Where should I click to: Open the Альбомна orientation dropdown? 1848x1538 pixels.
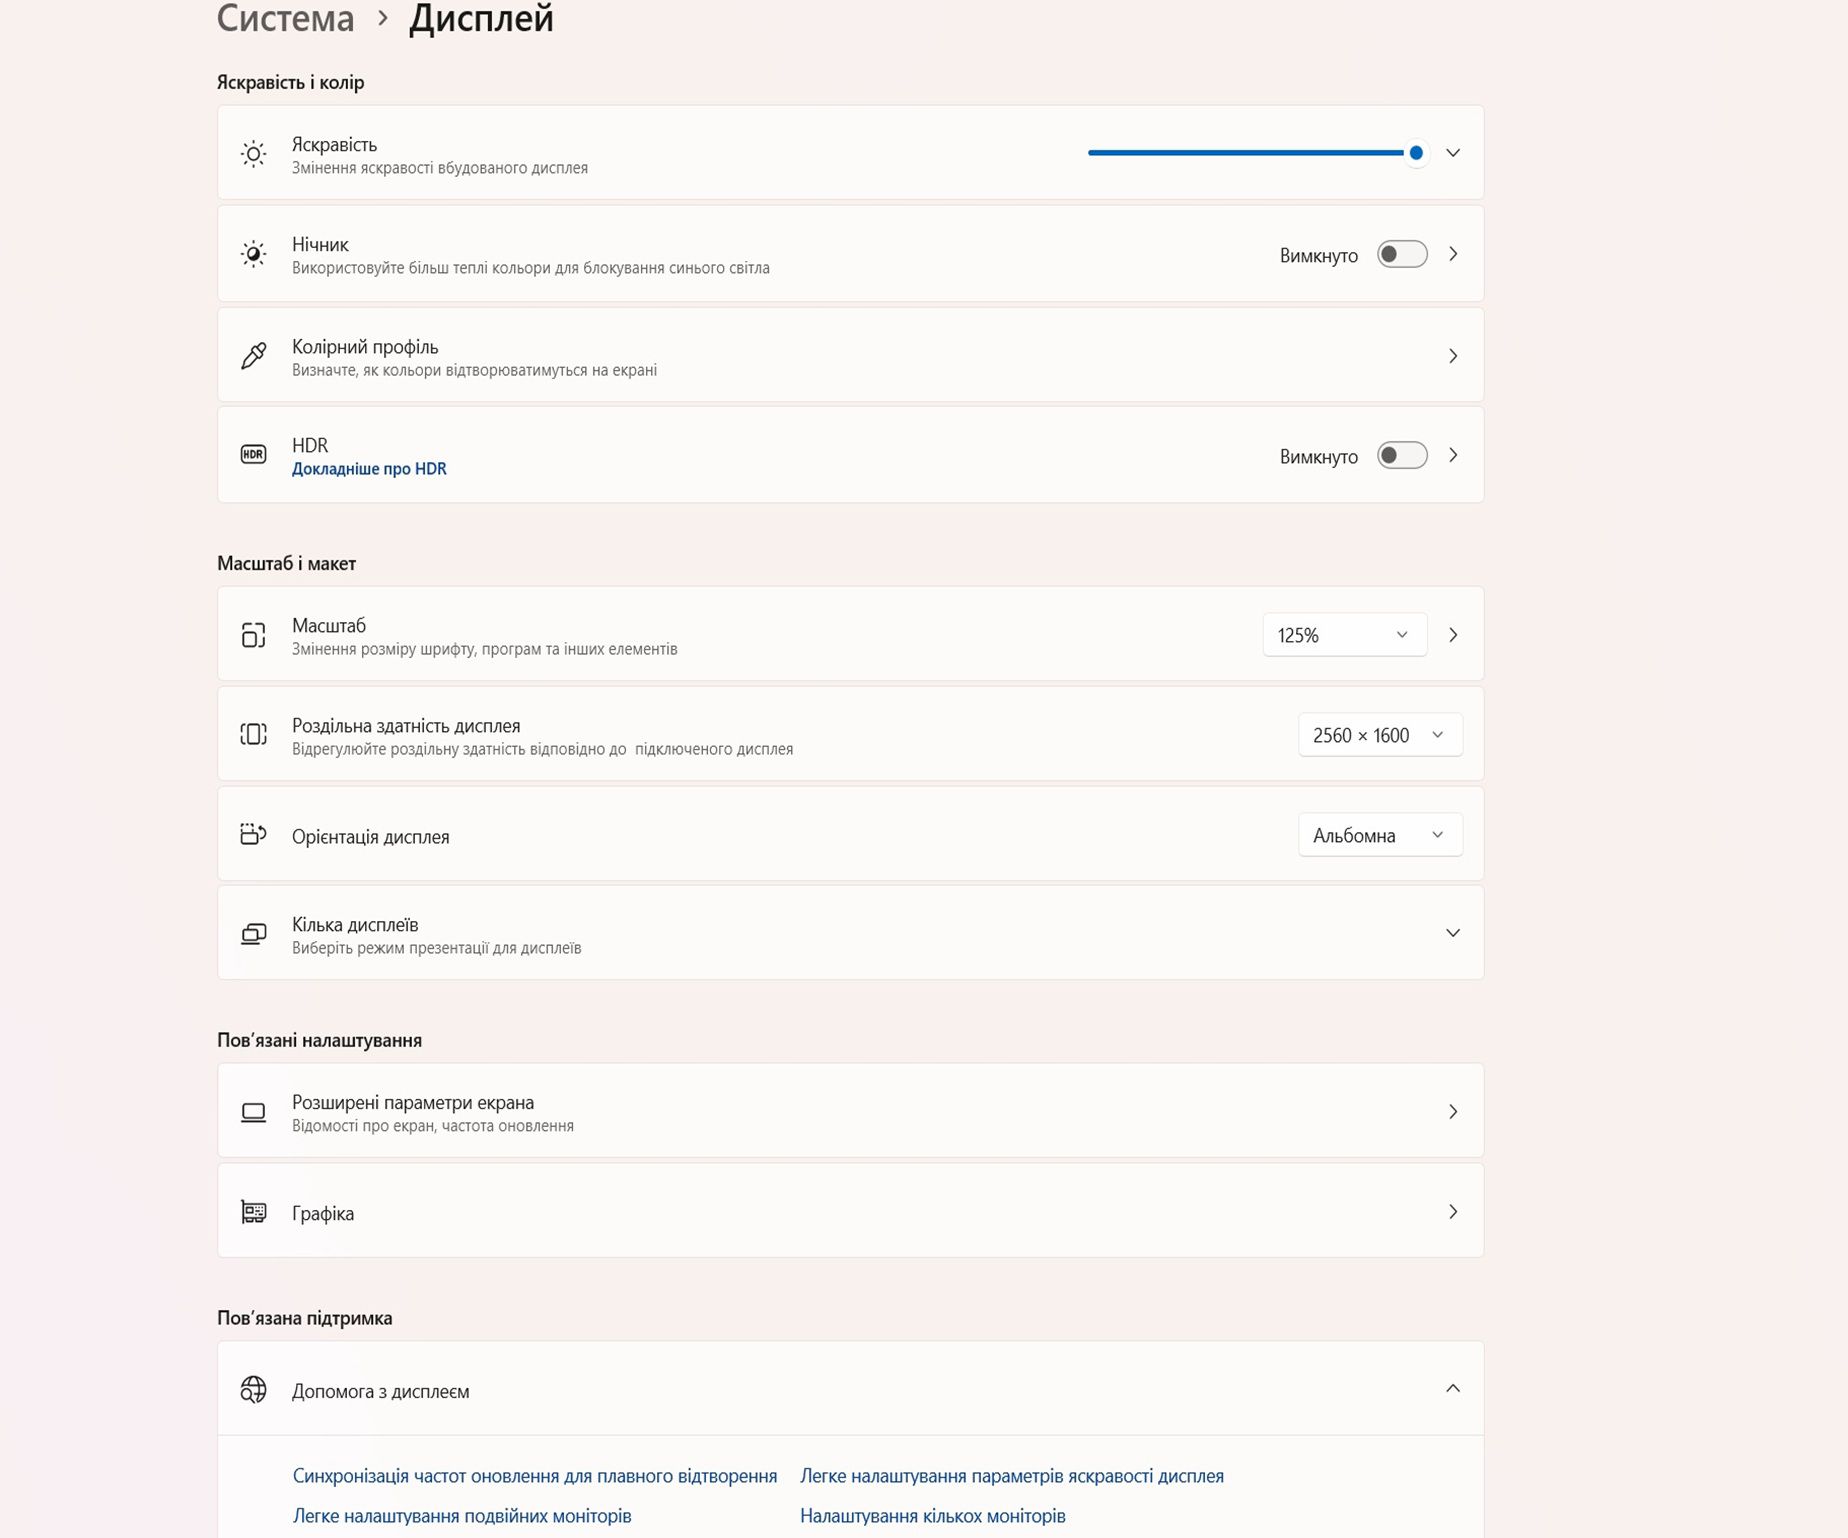pos(1379,835)
